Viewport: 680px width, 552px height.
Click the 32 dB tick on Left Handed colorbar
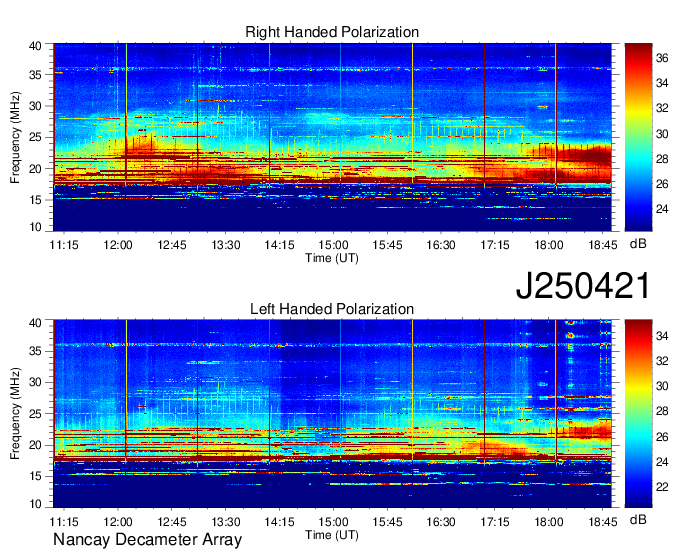click(x=662, y=361)
